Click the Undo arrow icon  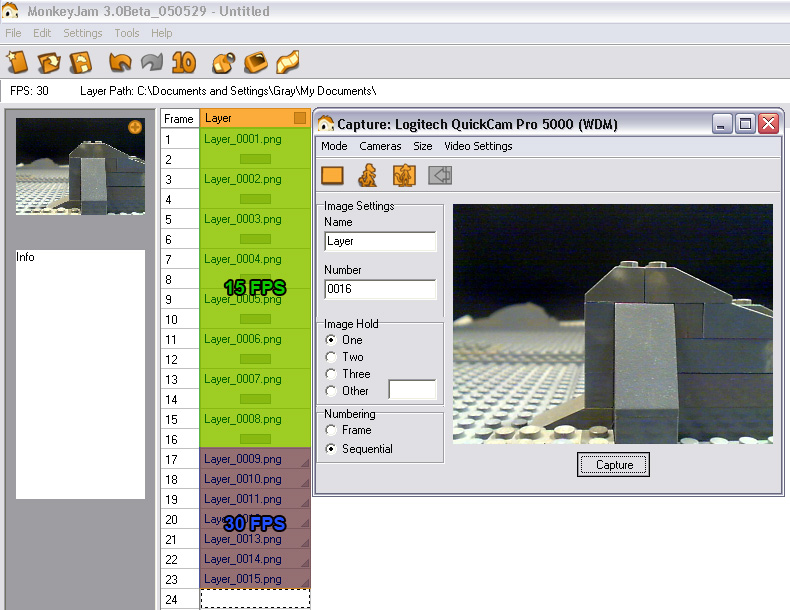pos(120,62)
